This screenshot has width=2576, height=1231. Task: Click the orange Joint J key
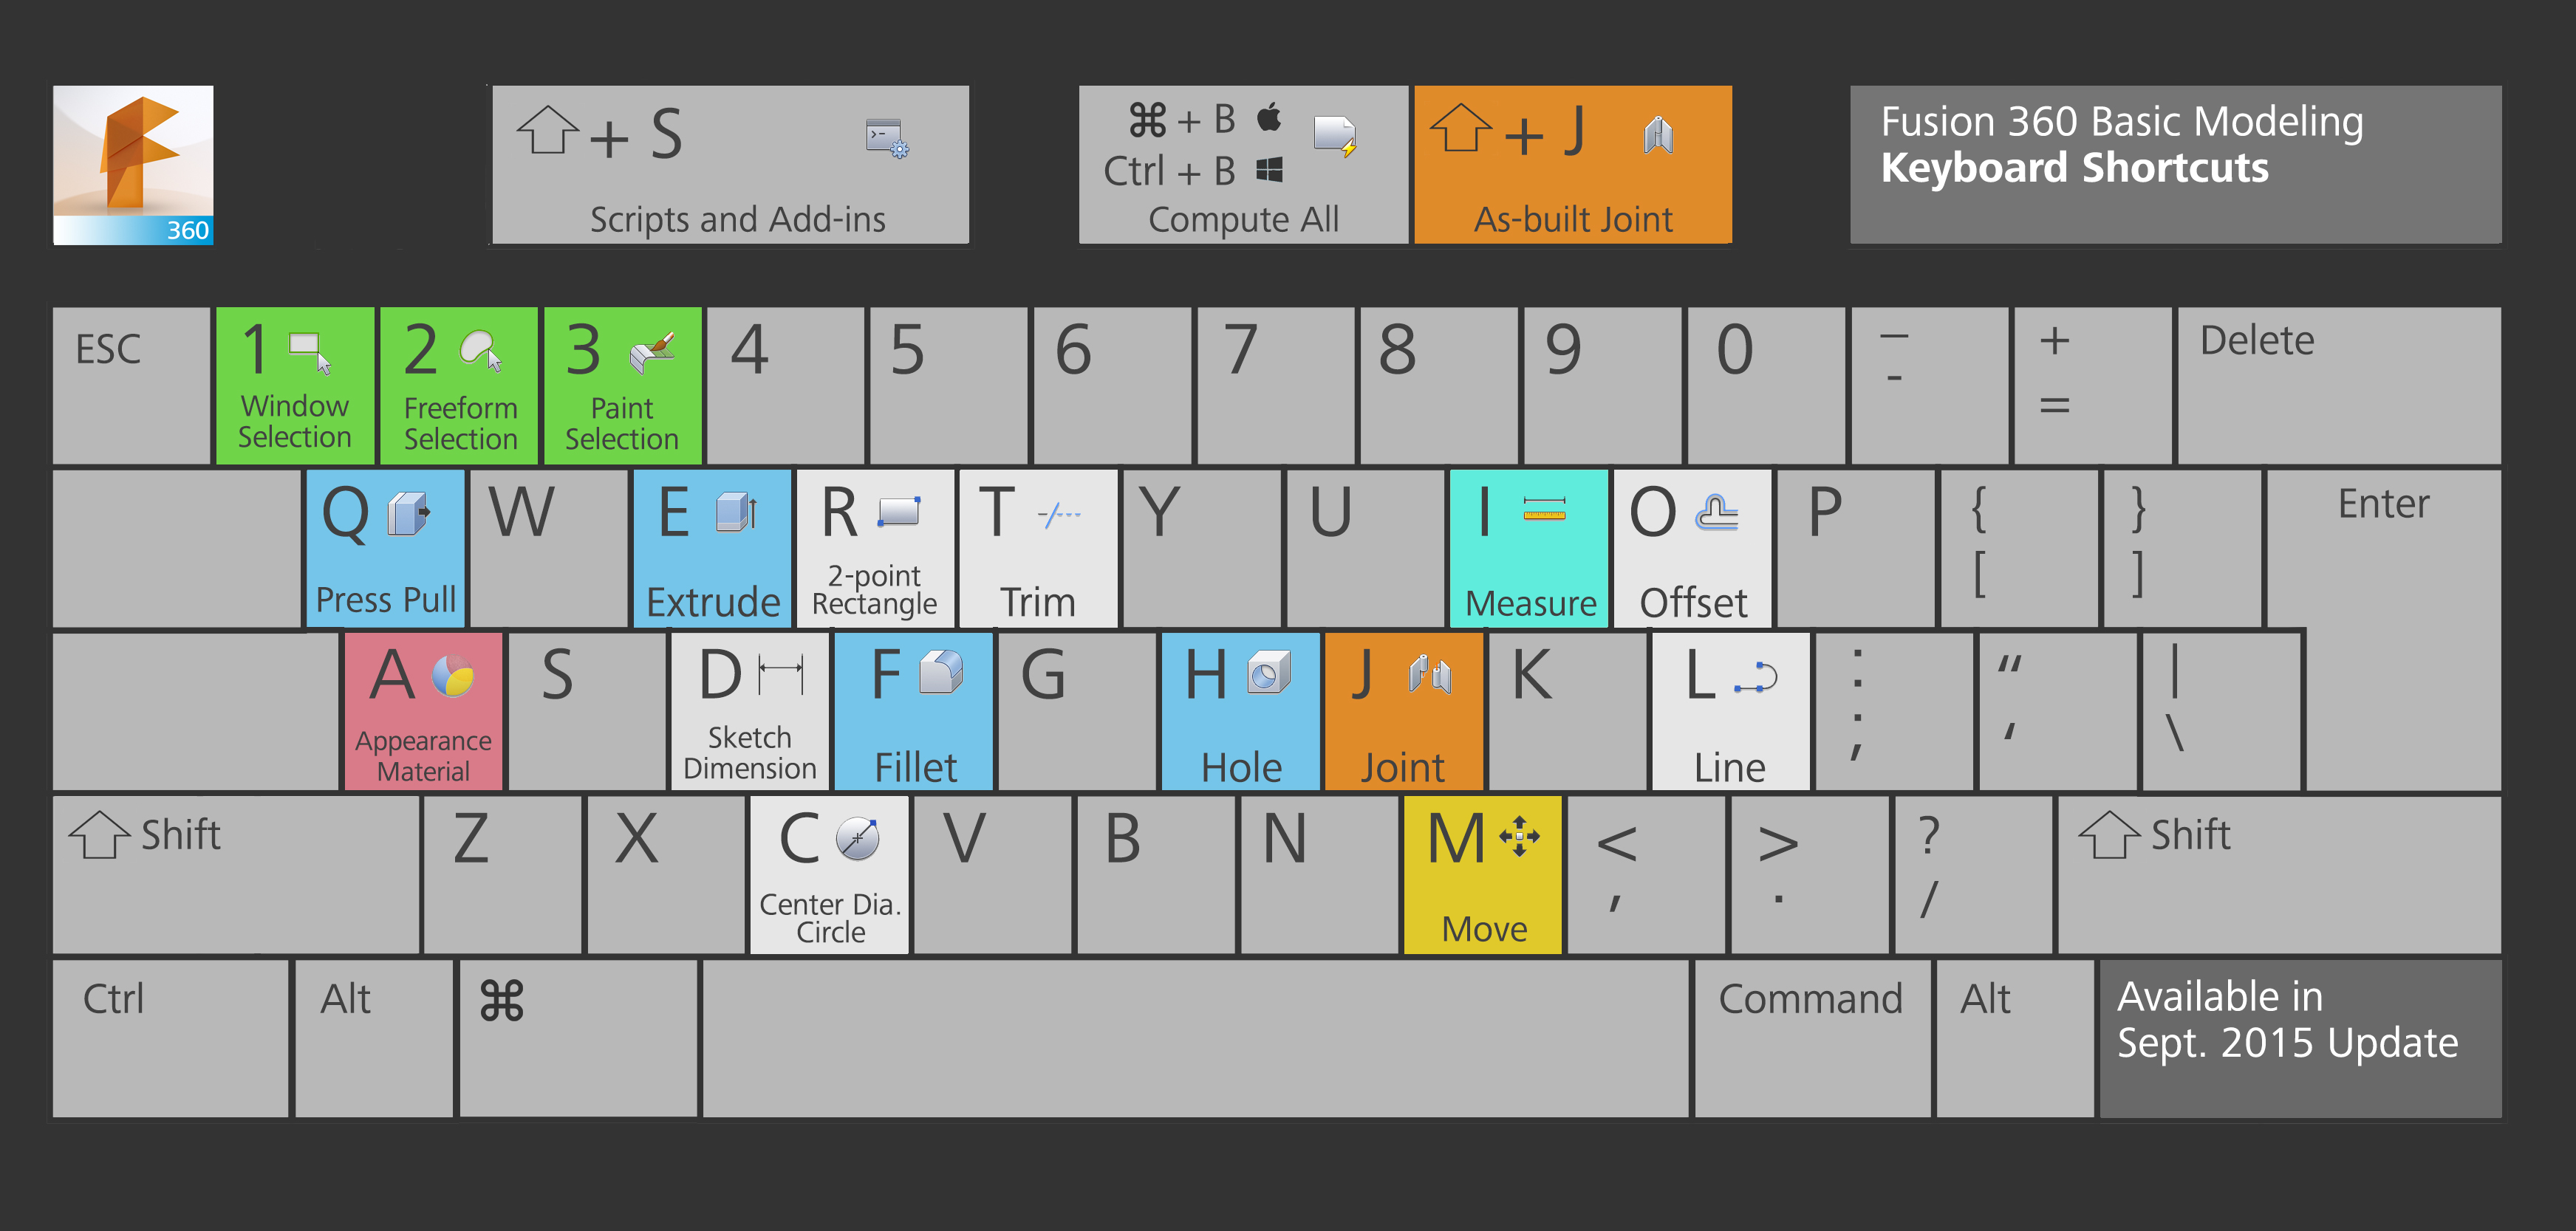pos(1403,711)
